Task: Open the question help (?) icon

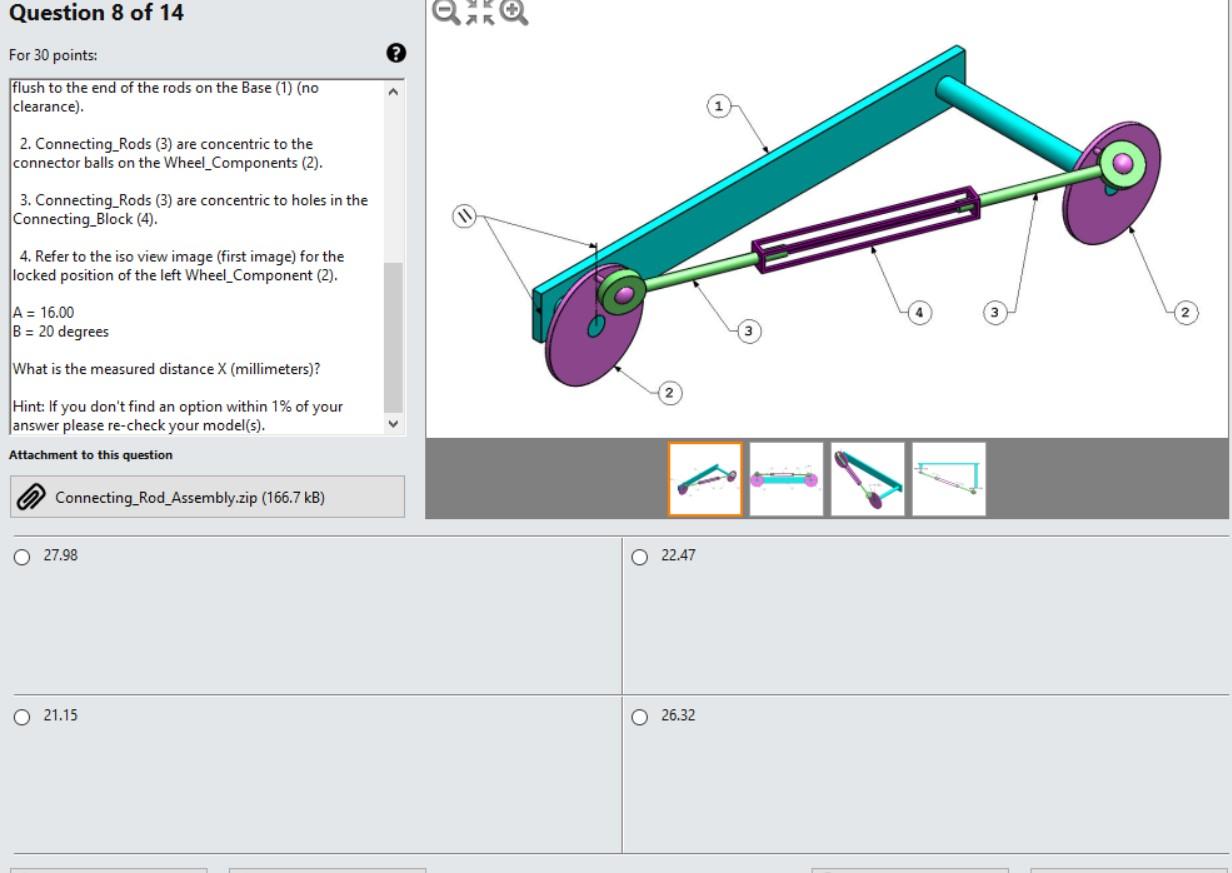Action: point(397,53)
